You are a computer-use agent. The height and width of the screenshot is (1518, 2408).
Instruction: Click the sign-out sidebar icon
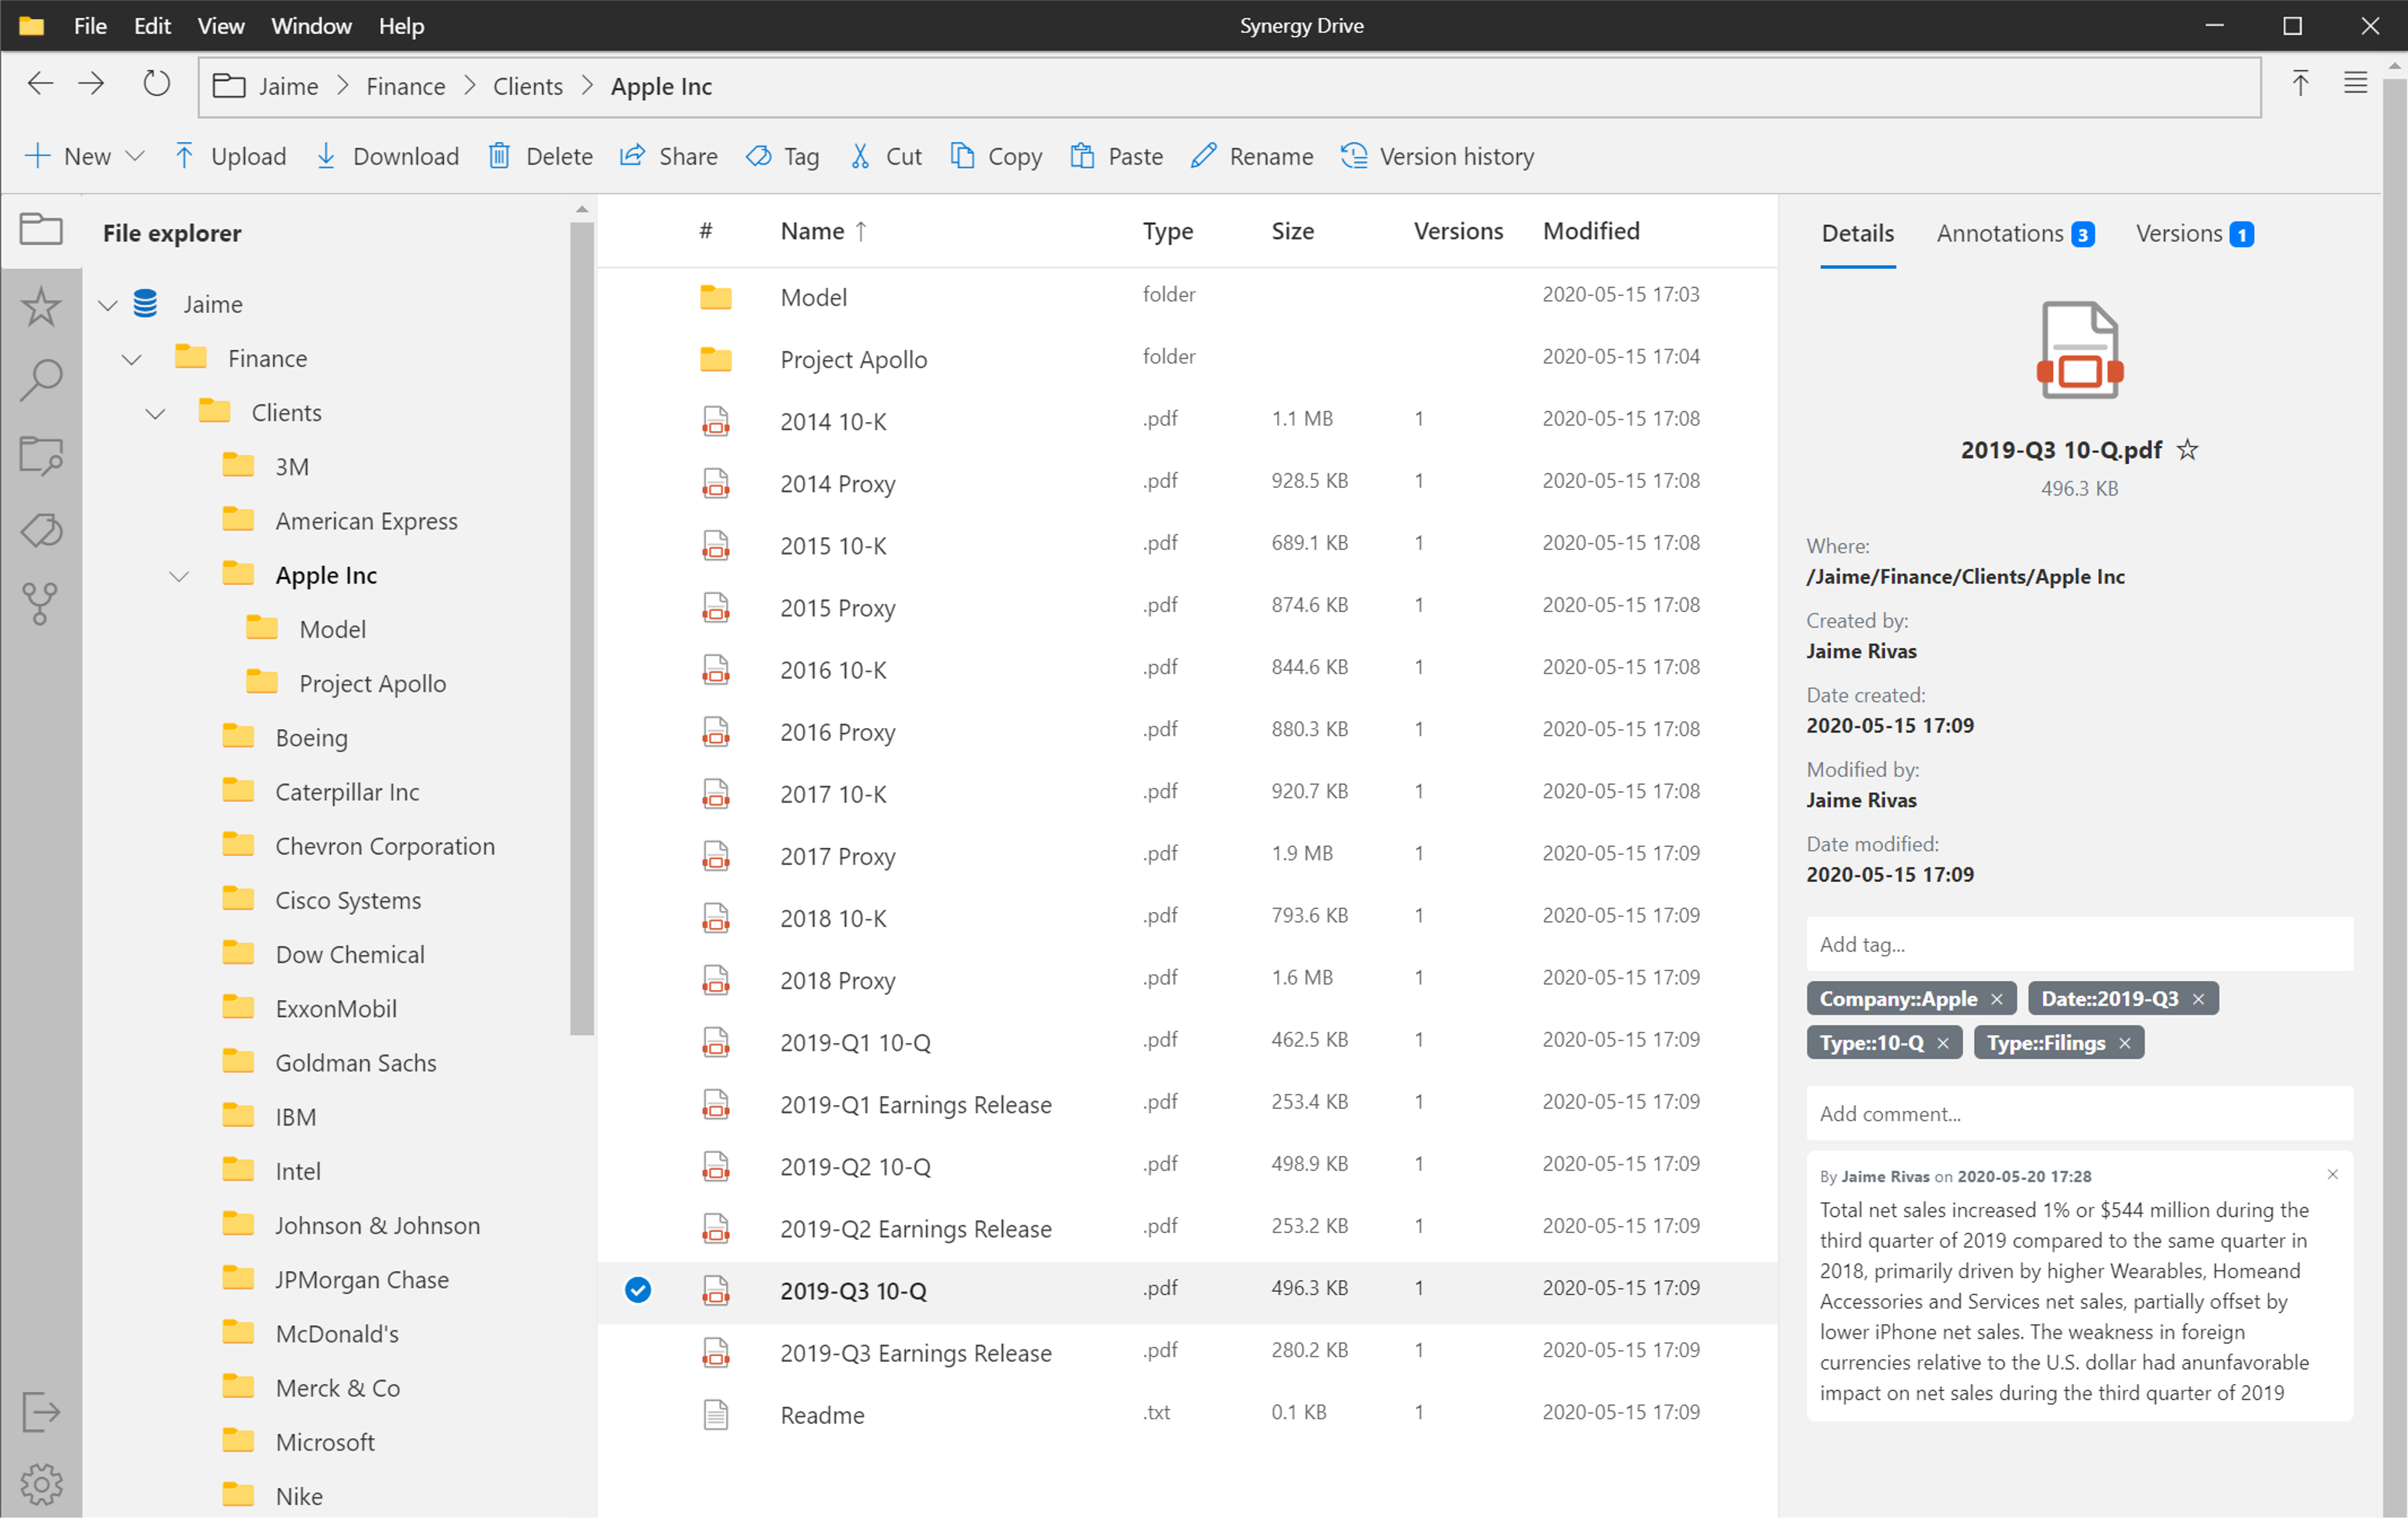point(41,1411)
